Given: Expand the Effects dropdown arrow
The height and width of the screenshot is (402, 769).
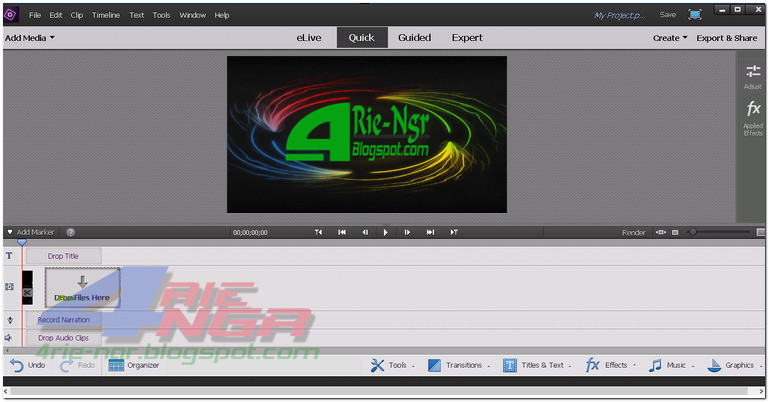Looking at the screenshot, I should 634,365.
